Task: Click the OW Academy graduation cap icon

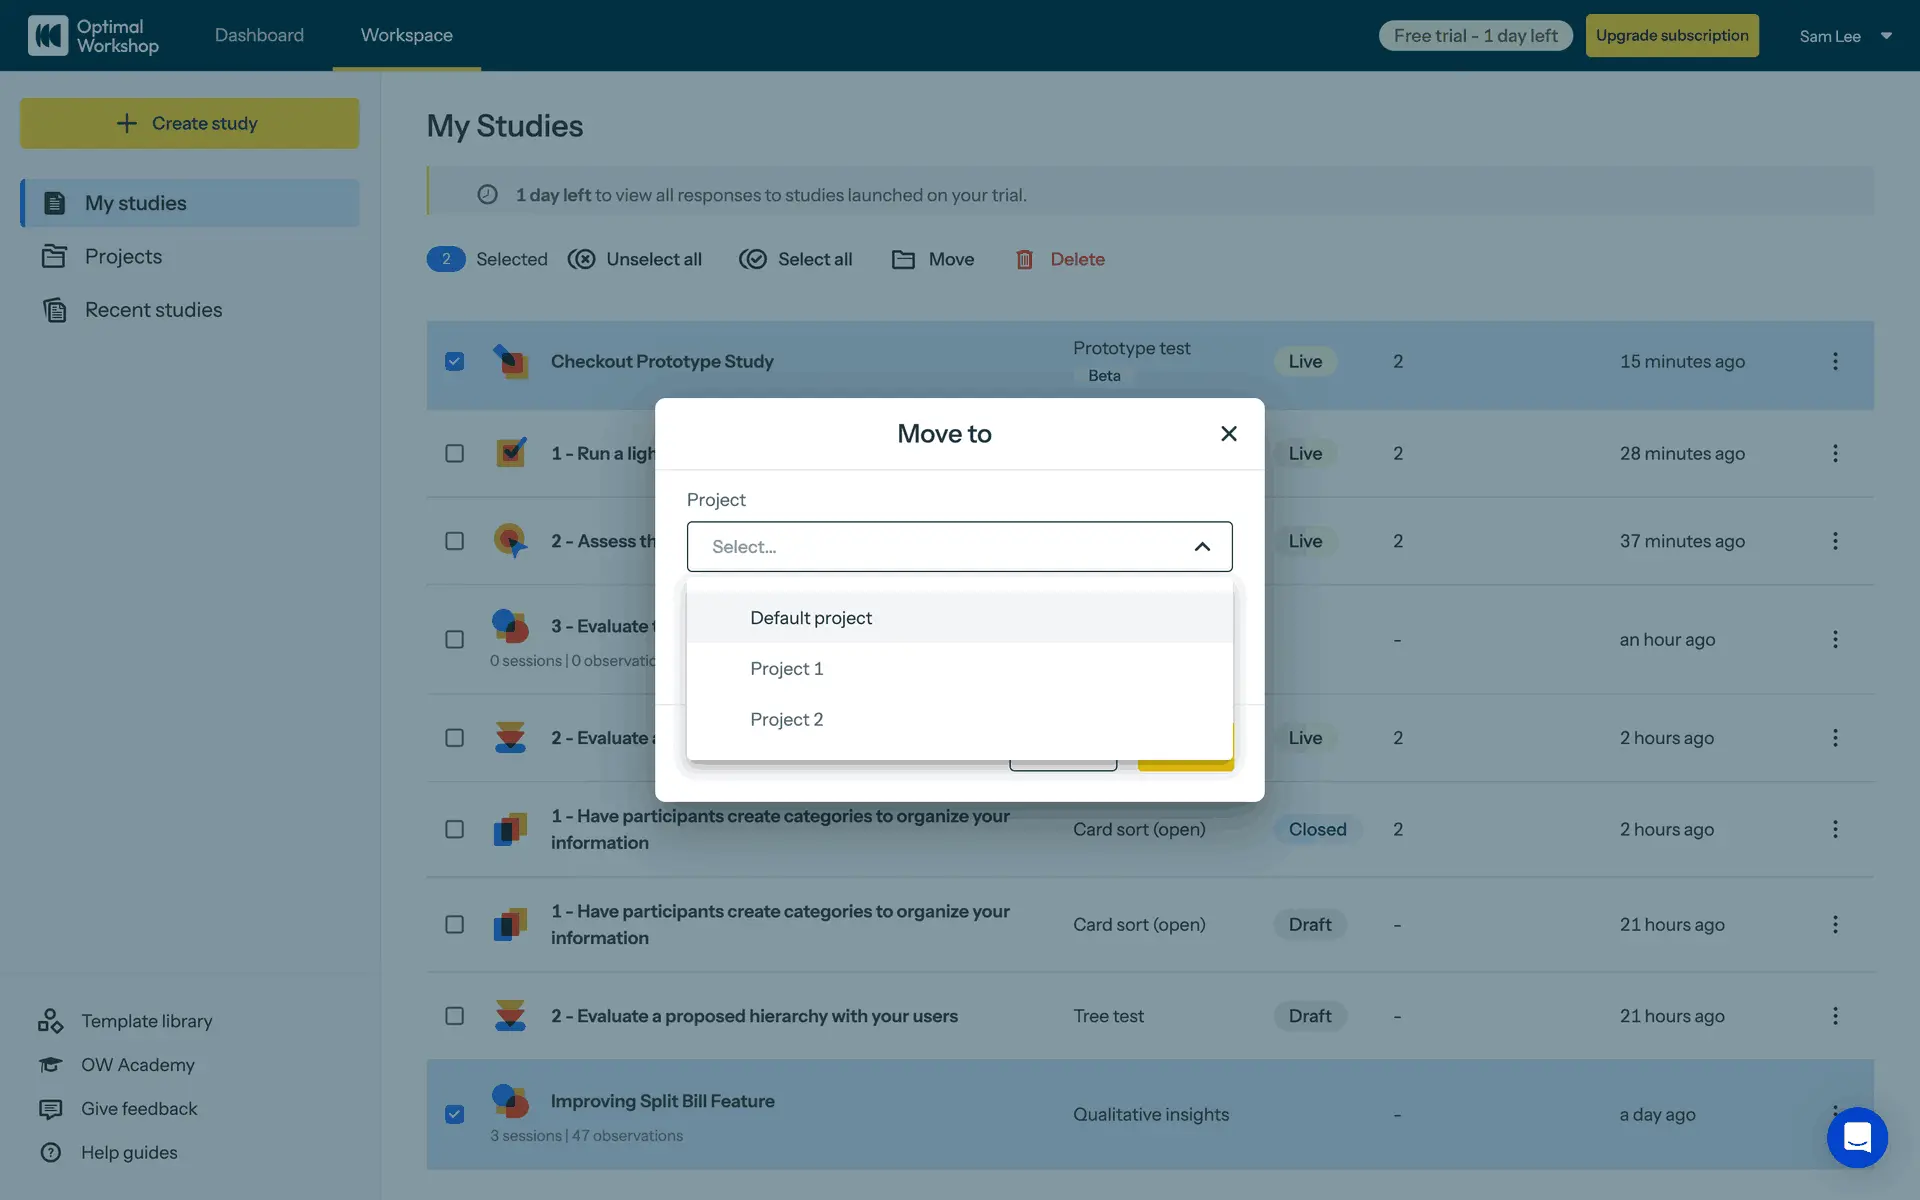Action: click(50, 1065)
